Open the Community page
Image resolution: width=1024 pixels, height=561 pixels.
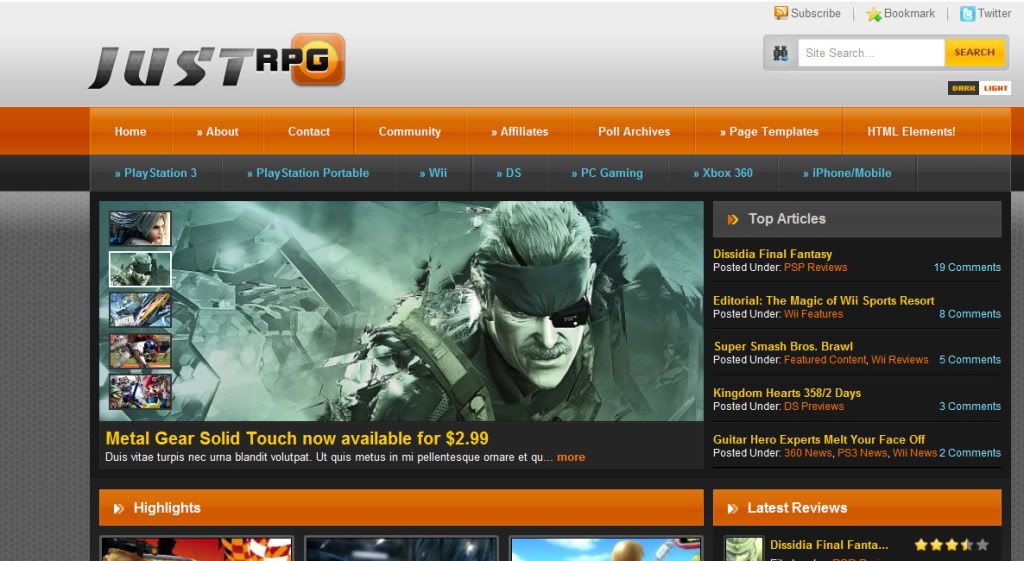coord(410,131)
